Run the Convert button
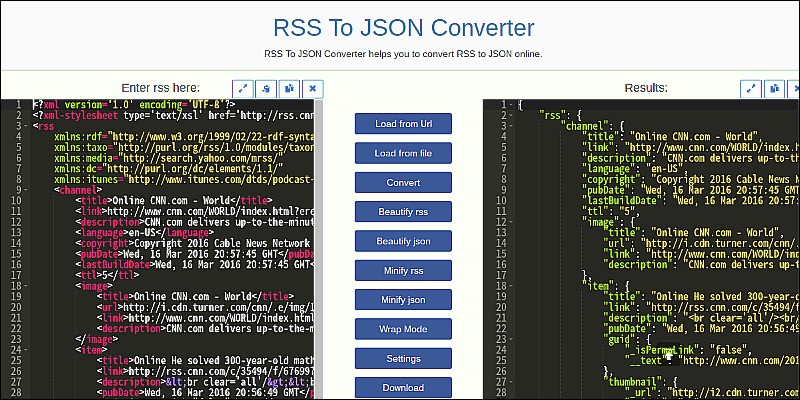Screen dimensions: 800x400 click(403, 183)
